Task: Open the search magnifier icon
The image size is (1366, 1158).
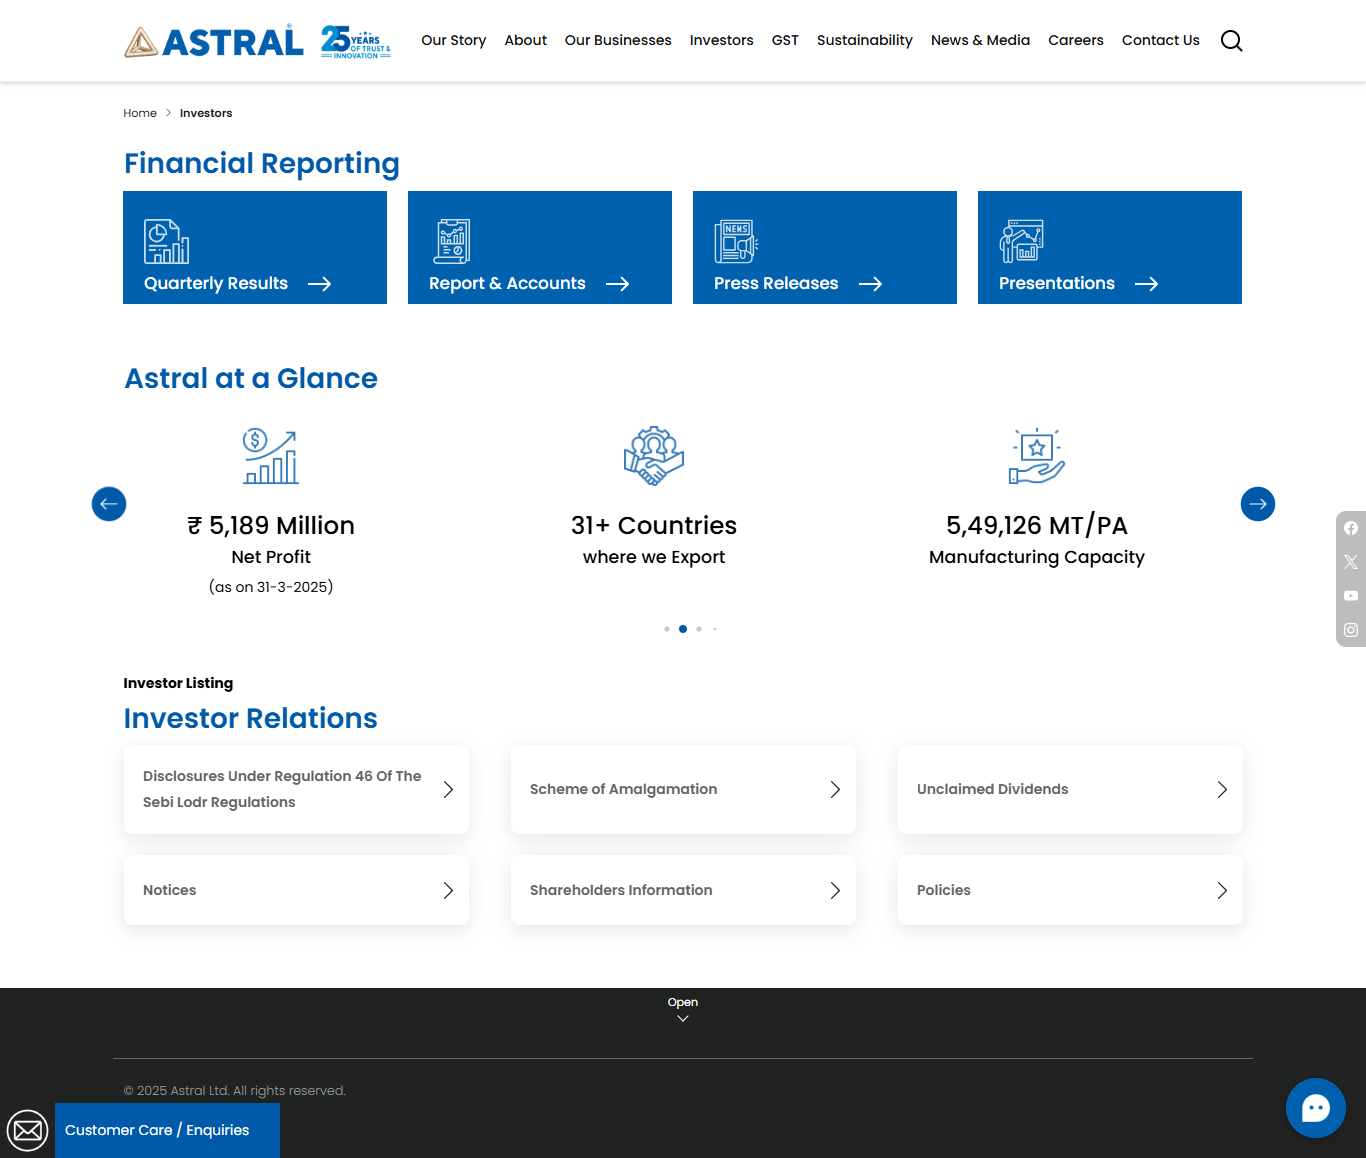Action: coord(1231,41)
